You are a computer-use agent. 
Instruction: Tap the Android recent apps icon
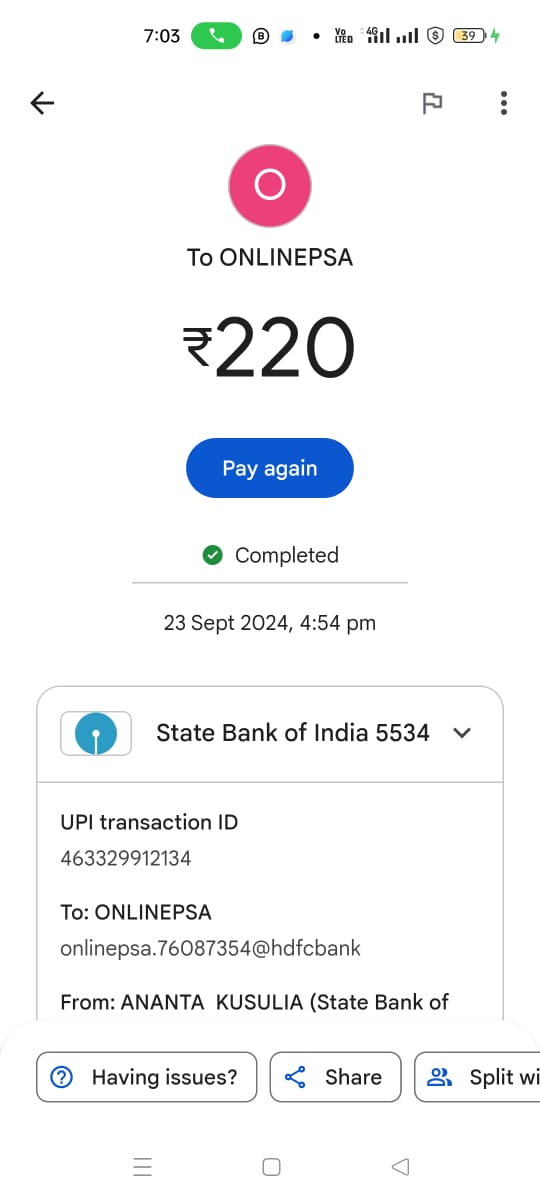click(142, 1166)
